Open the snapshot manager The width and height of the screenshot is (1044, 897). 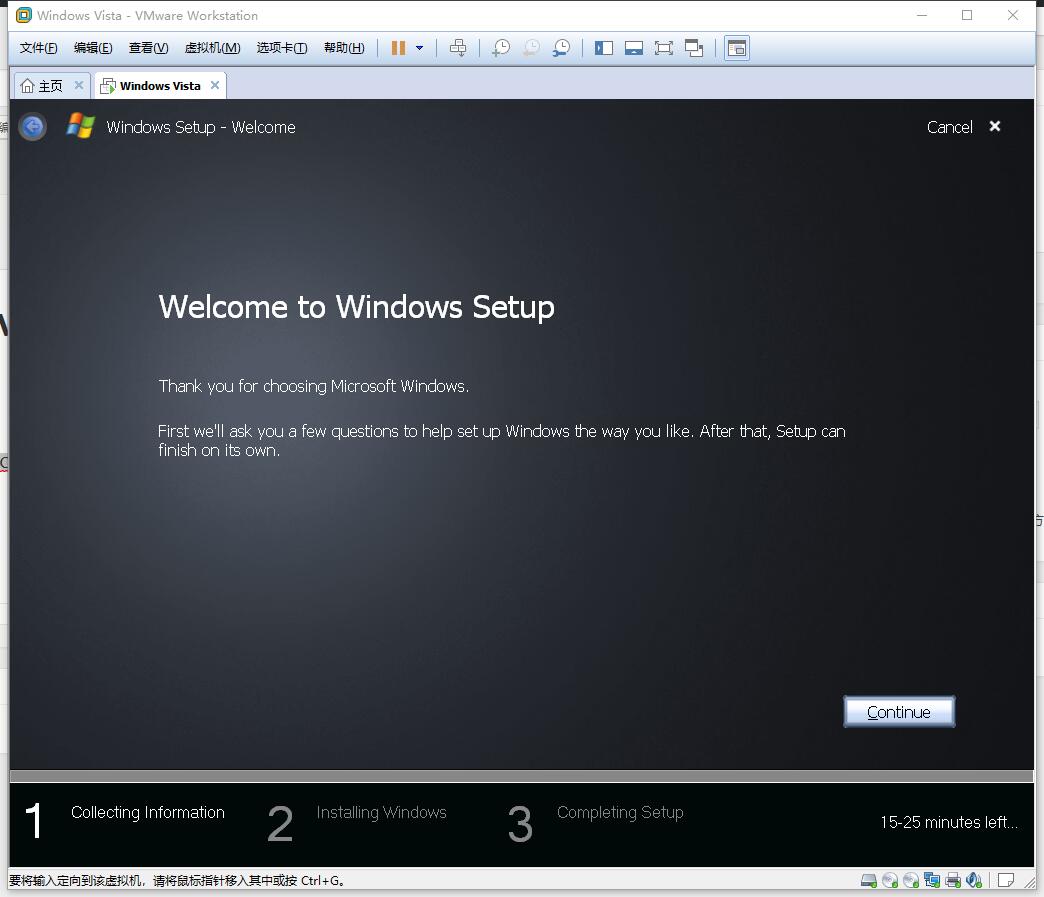(x=561, y=48)
